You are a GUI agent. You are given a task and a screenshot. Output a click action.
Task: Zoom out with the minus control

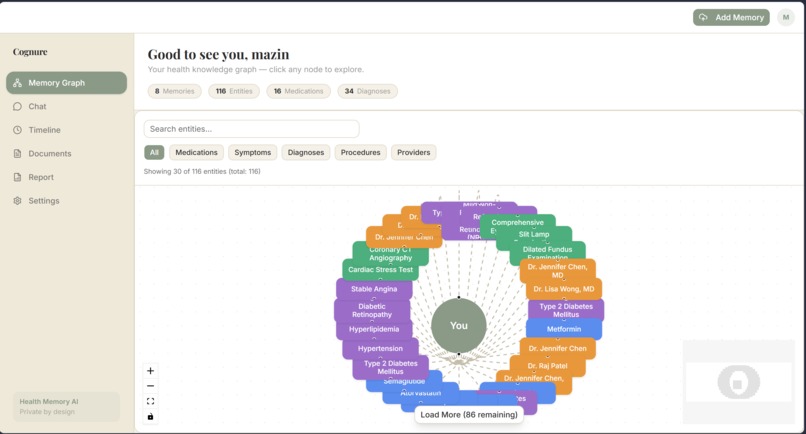tap(151, 386)
